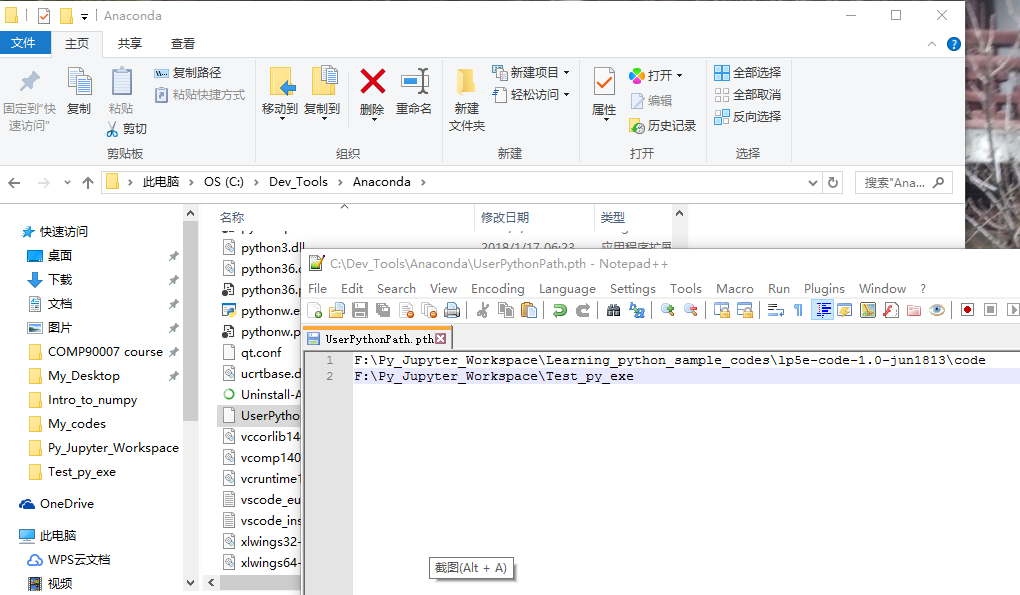Click the Redo arrow in Notepad++
Image resolution: width=1020 pixels, height=595 pixels.
583,310
